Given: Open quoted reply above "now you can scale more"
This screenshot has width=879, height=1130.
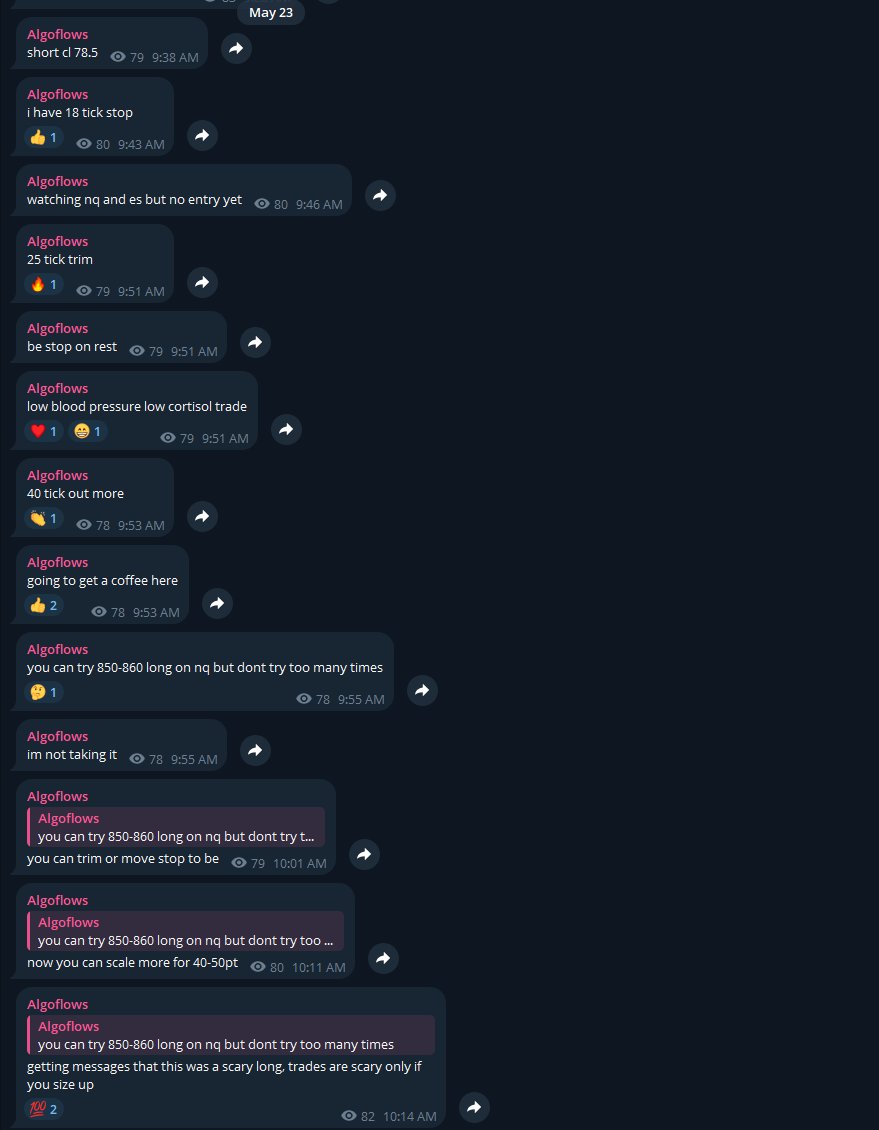Looking at the screenshot, I should (x=185, y=931).
